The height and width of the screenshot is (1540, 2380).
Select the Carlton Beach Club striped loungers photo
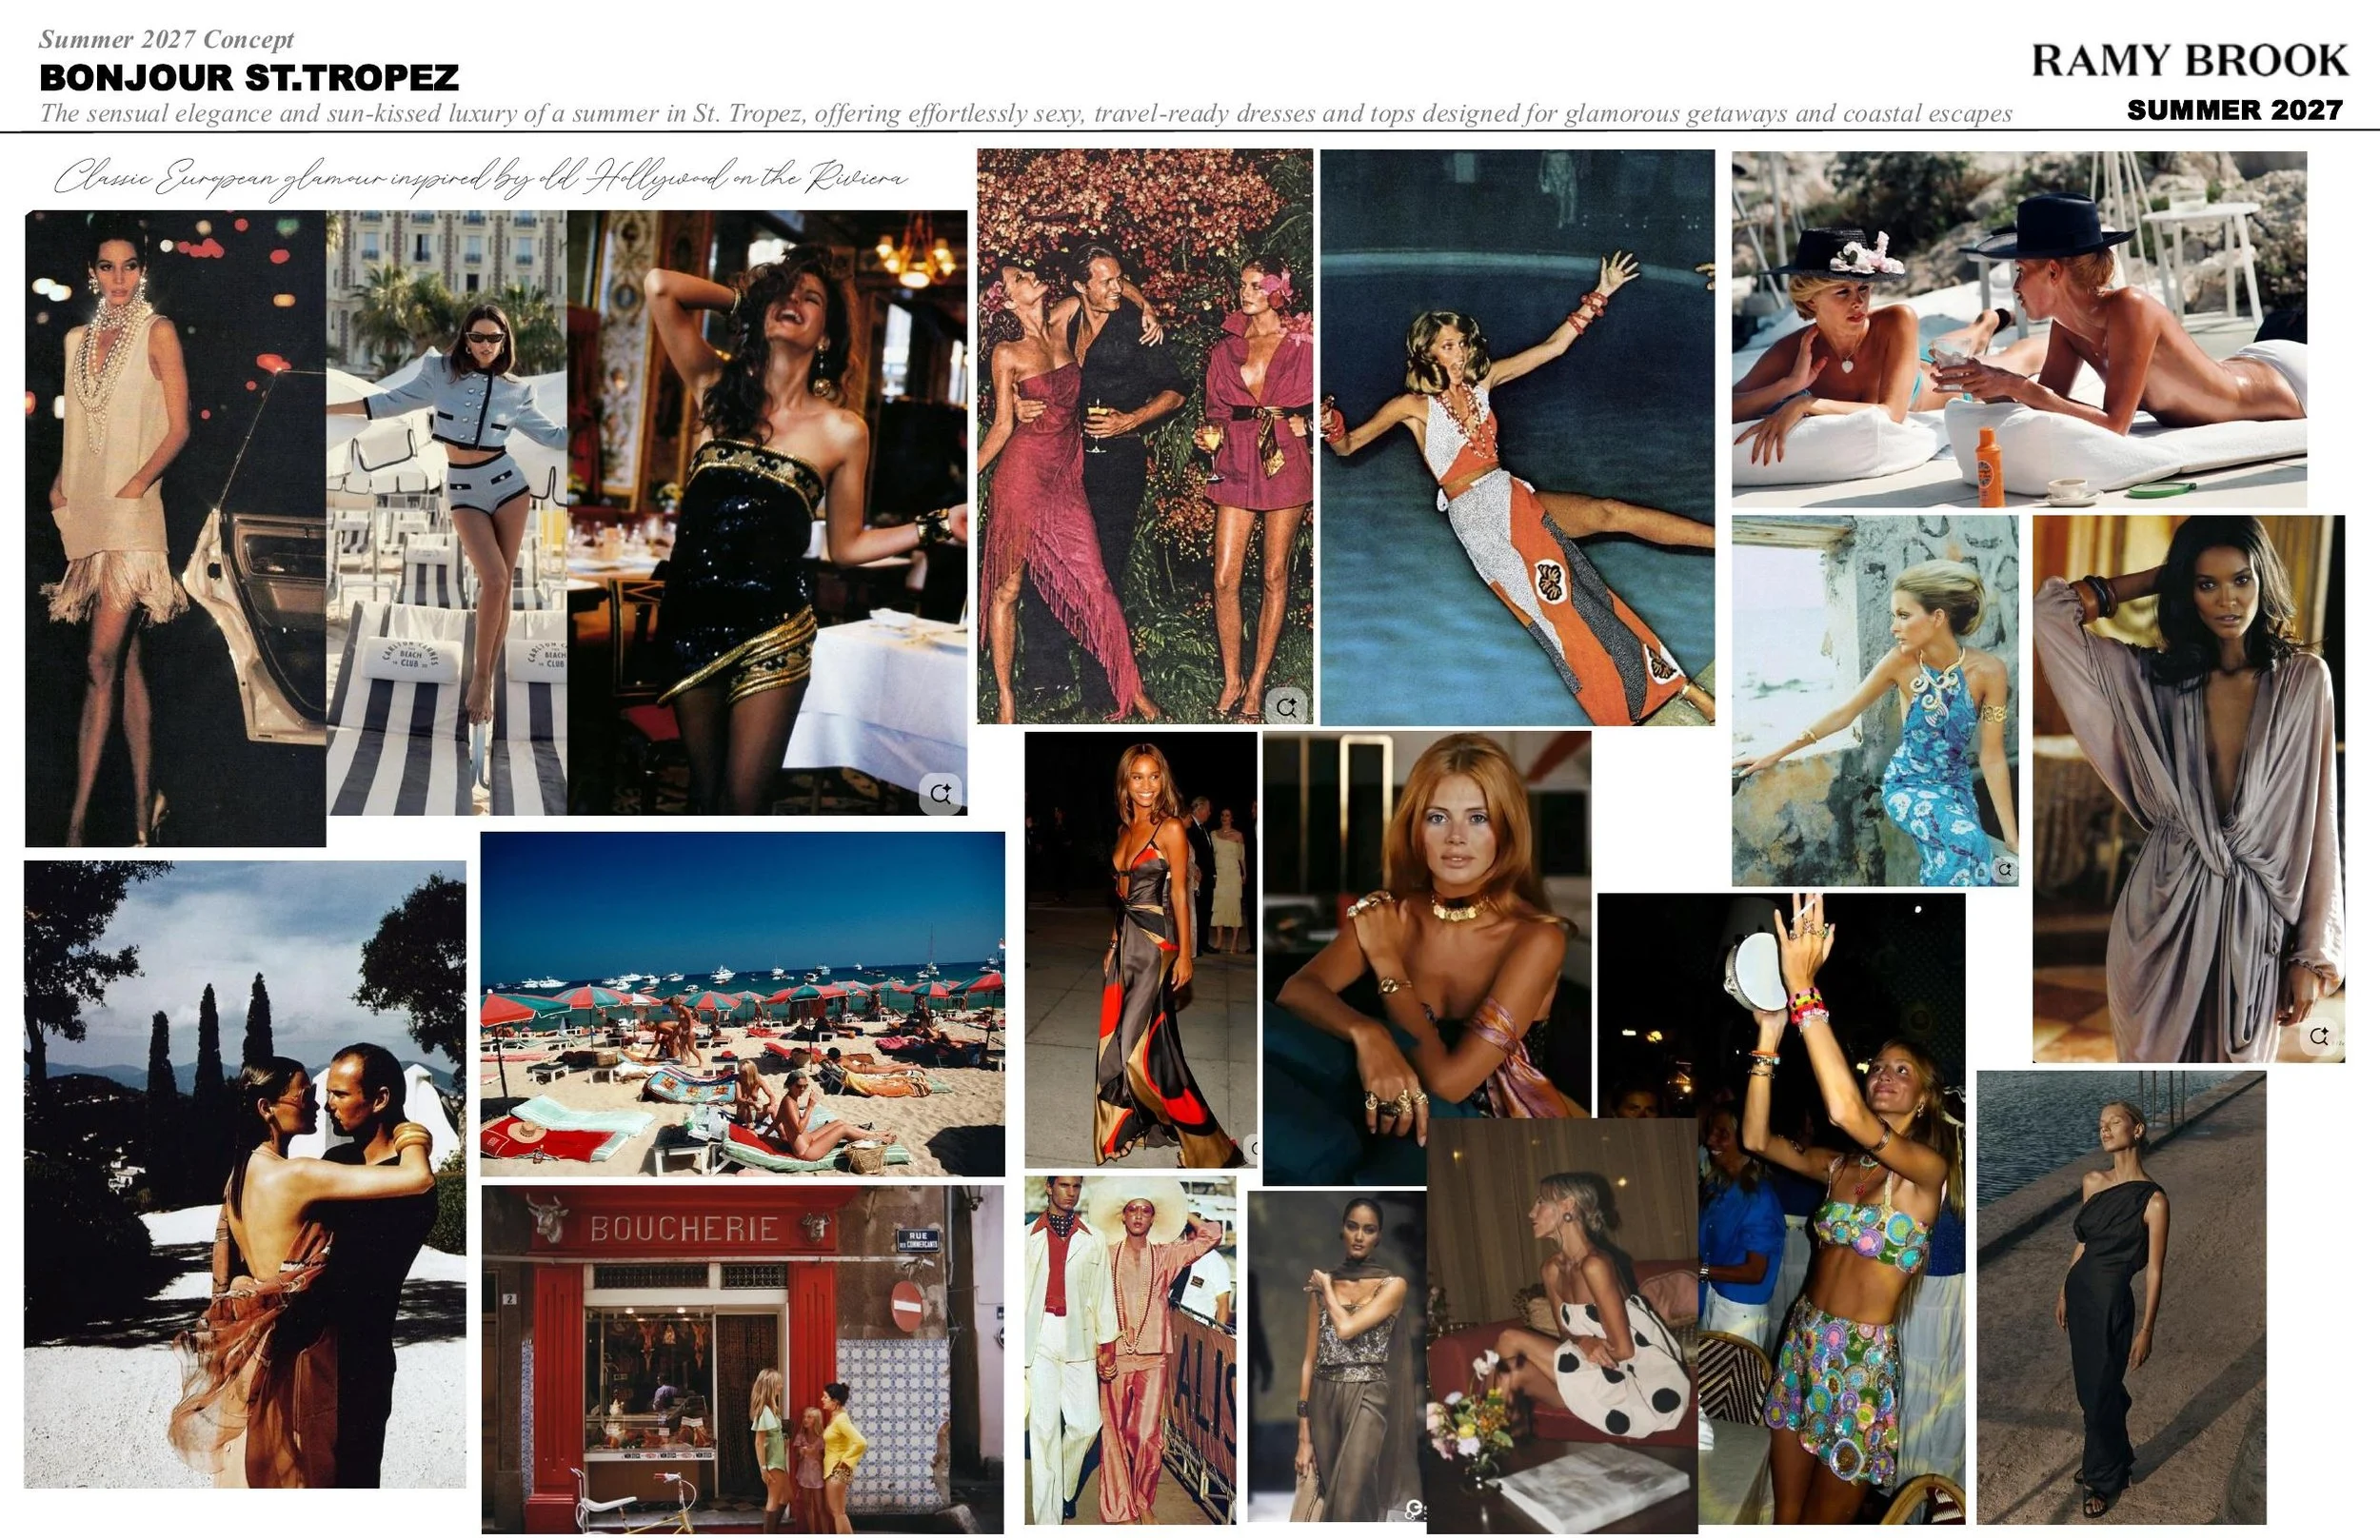tap(447, 512)
